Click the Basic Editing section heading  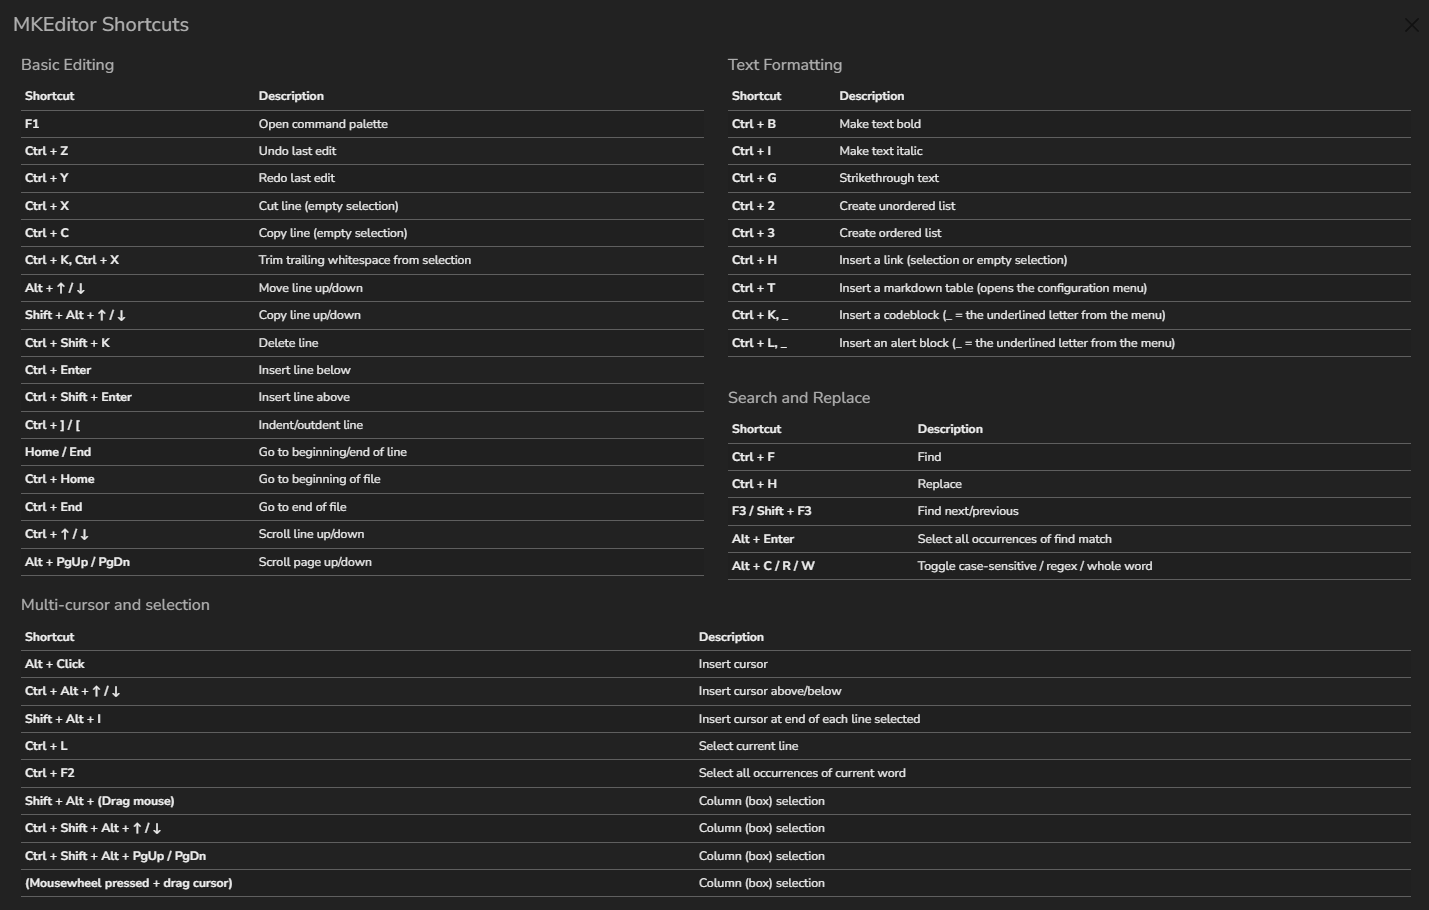[67, 65]
